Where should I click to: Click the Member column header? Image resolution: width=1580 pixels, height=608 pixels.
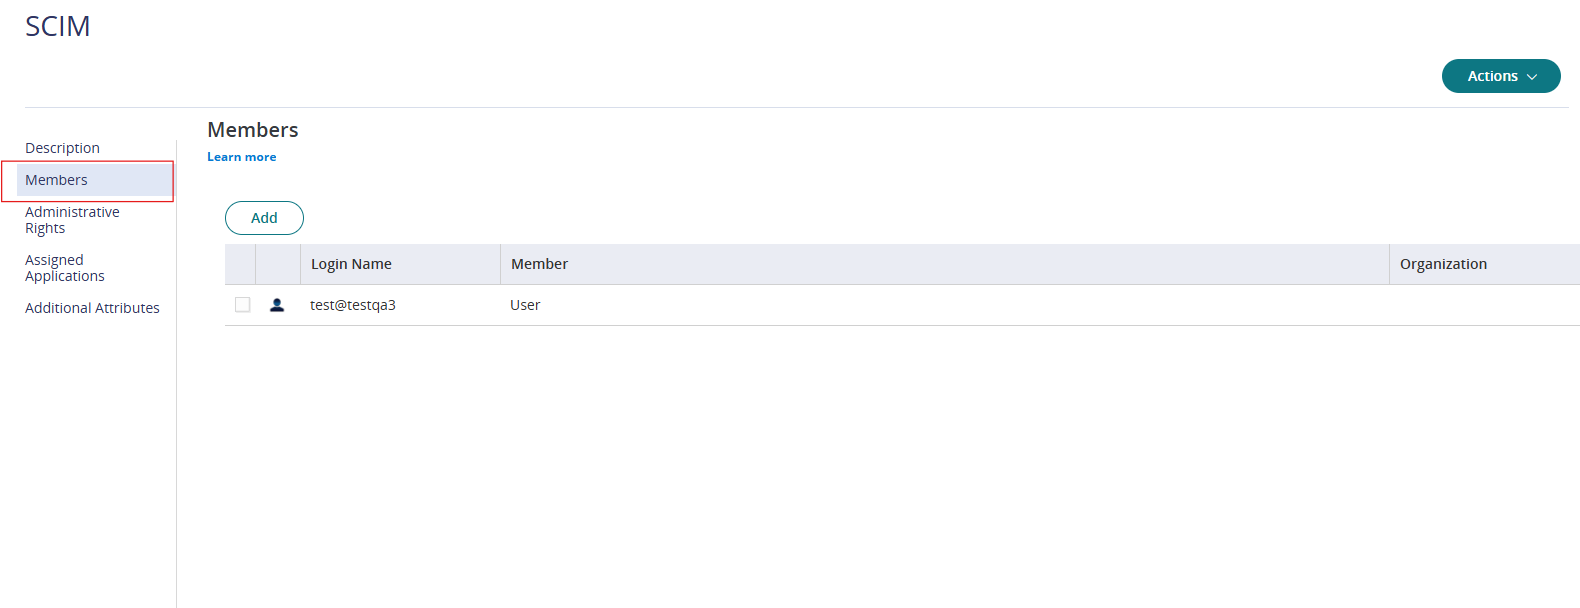(539, 264)
